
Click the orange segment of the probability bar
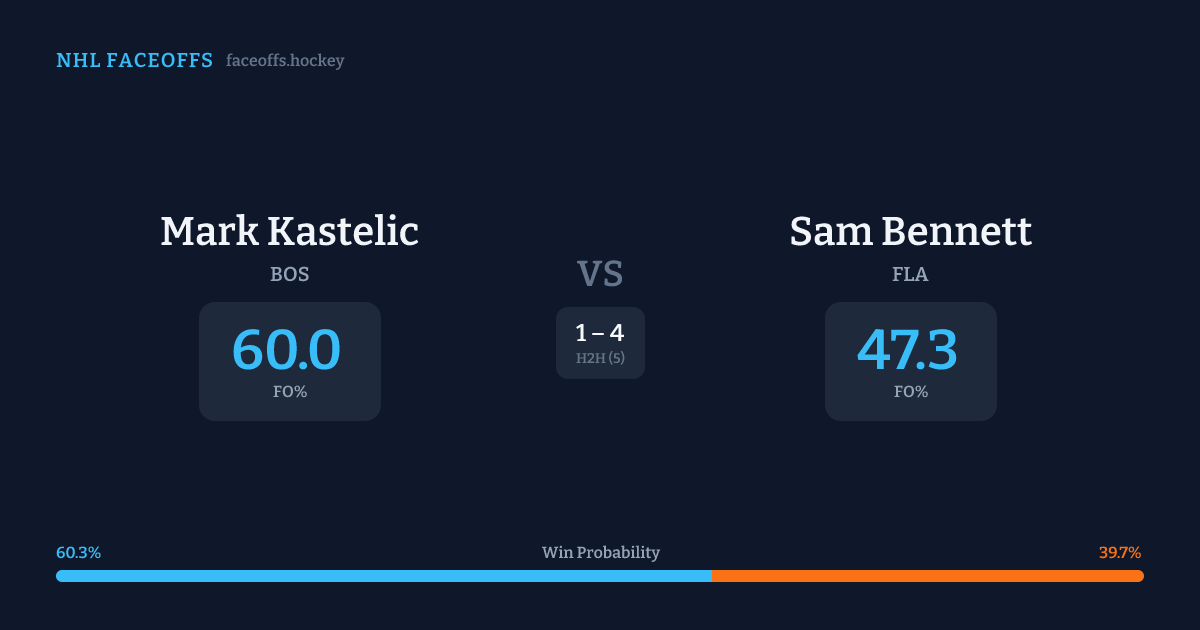[x=927, y=576]
